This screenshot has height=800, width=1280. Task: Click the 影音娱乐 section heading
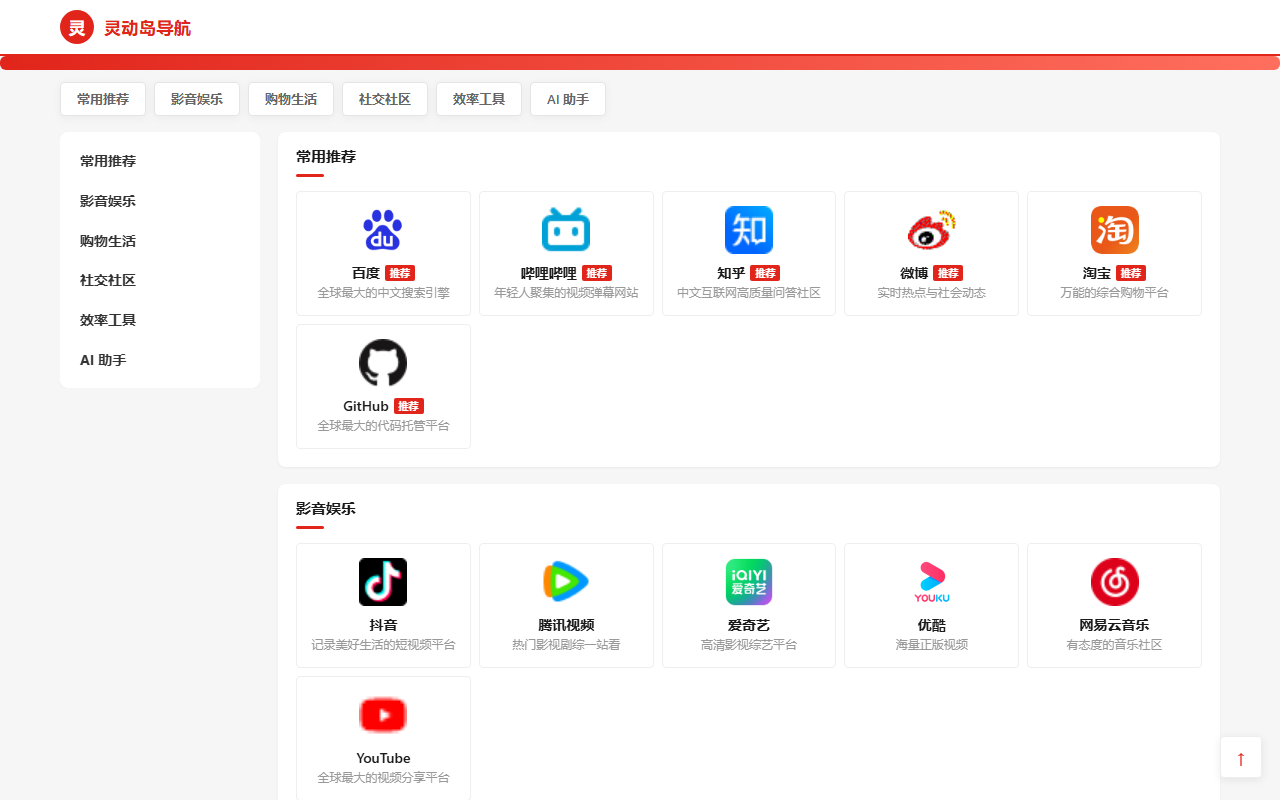coord(326,509)
